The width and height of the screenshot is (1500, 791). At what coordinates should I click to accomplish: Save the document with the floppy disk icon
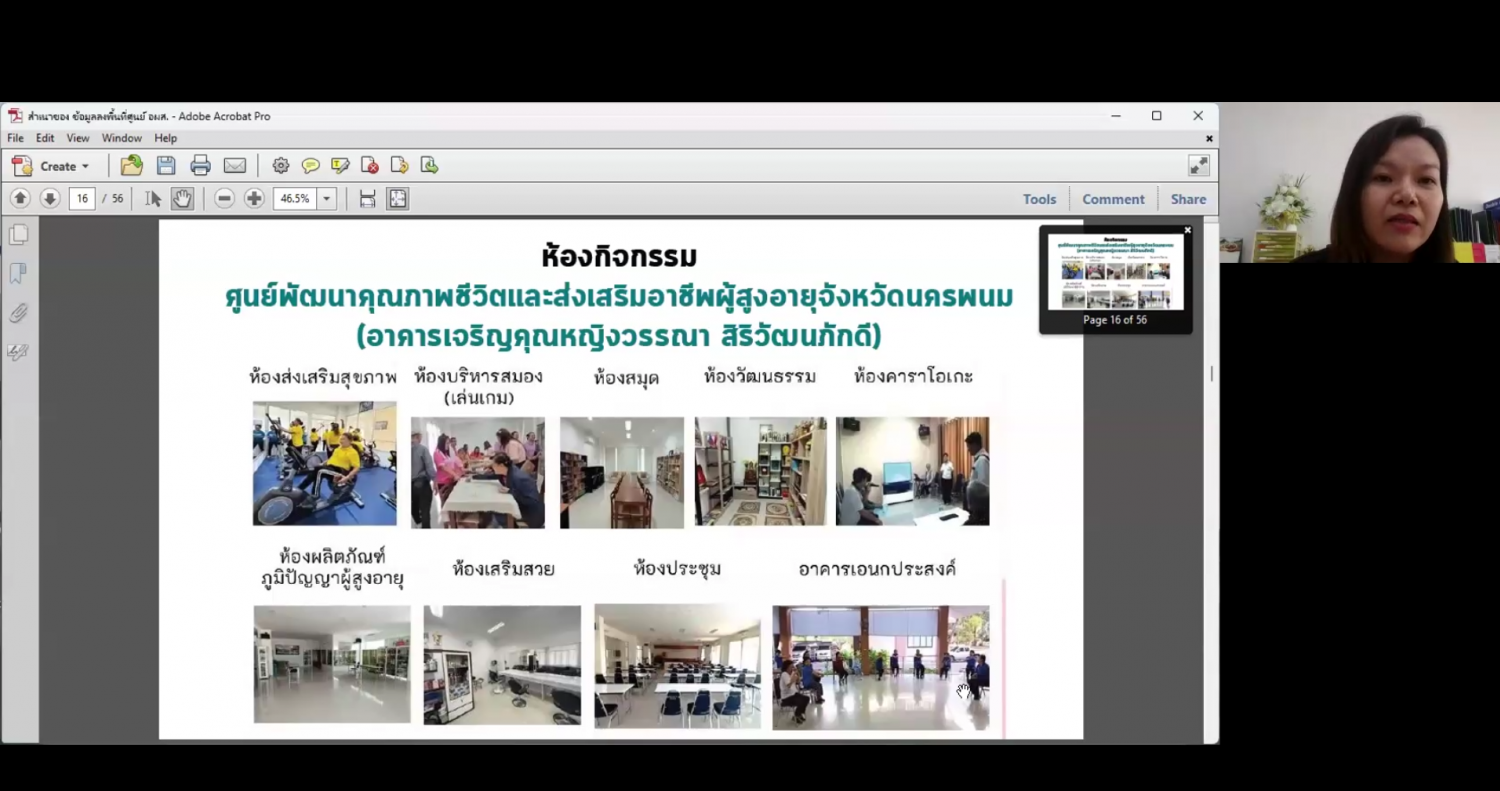pos(166,166)
